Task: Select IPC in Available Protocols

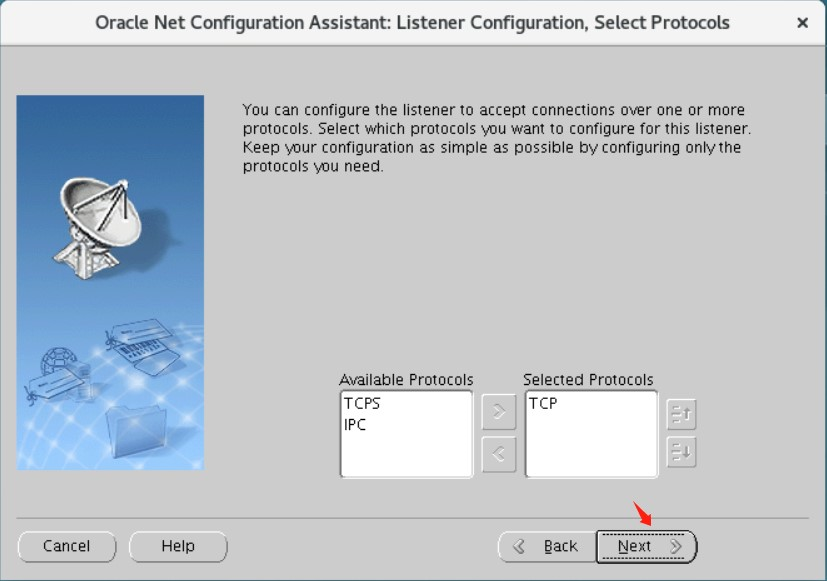Action: click(354, 424)
